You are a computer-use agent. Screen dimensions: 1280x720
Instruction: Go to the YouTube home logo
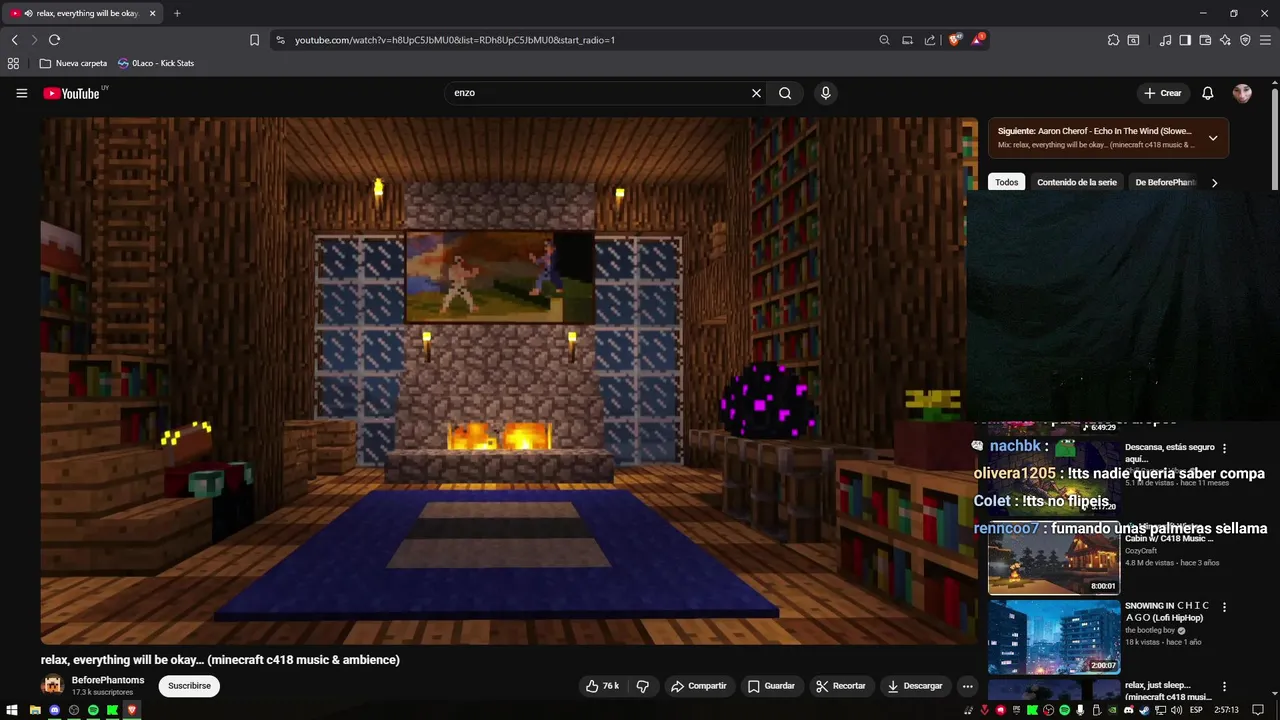pyautogui.click(x=72, y=93)
